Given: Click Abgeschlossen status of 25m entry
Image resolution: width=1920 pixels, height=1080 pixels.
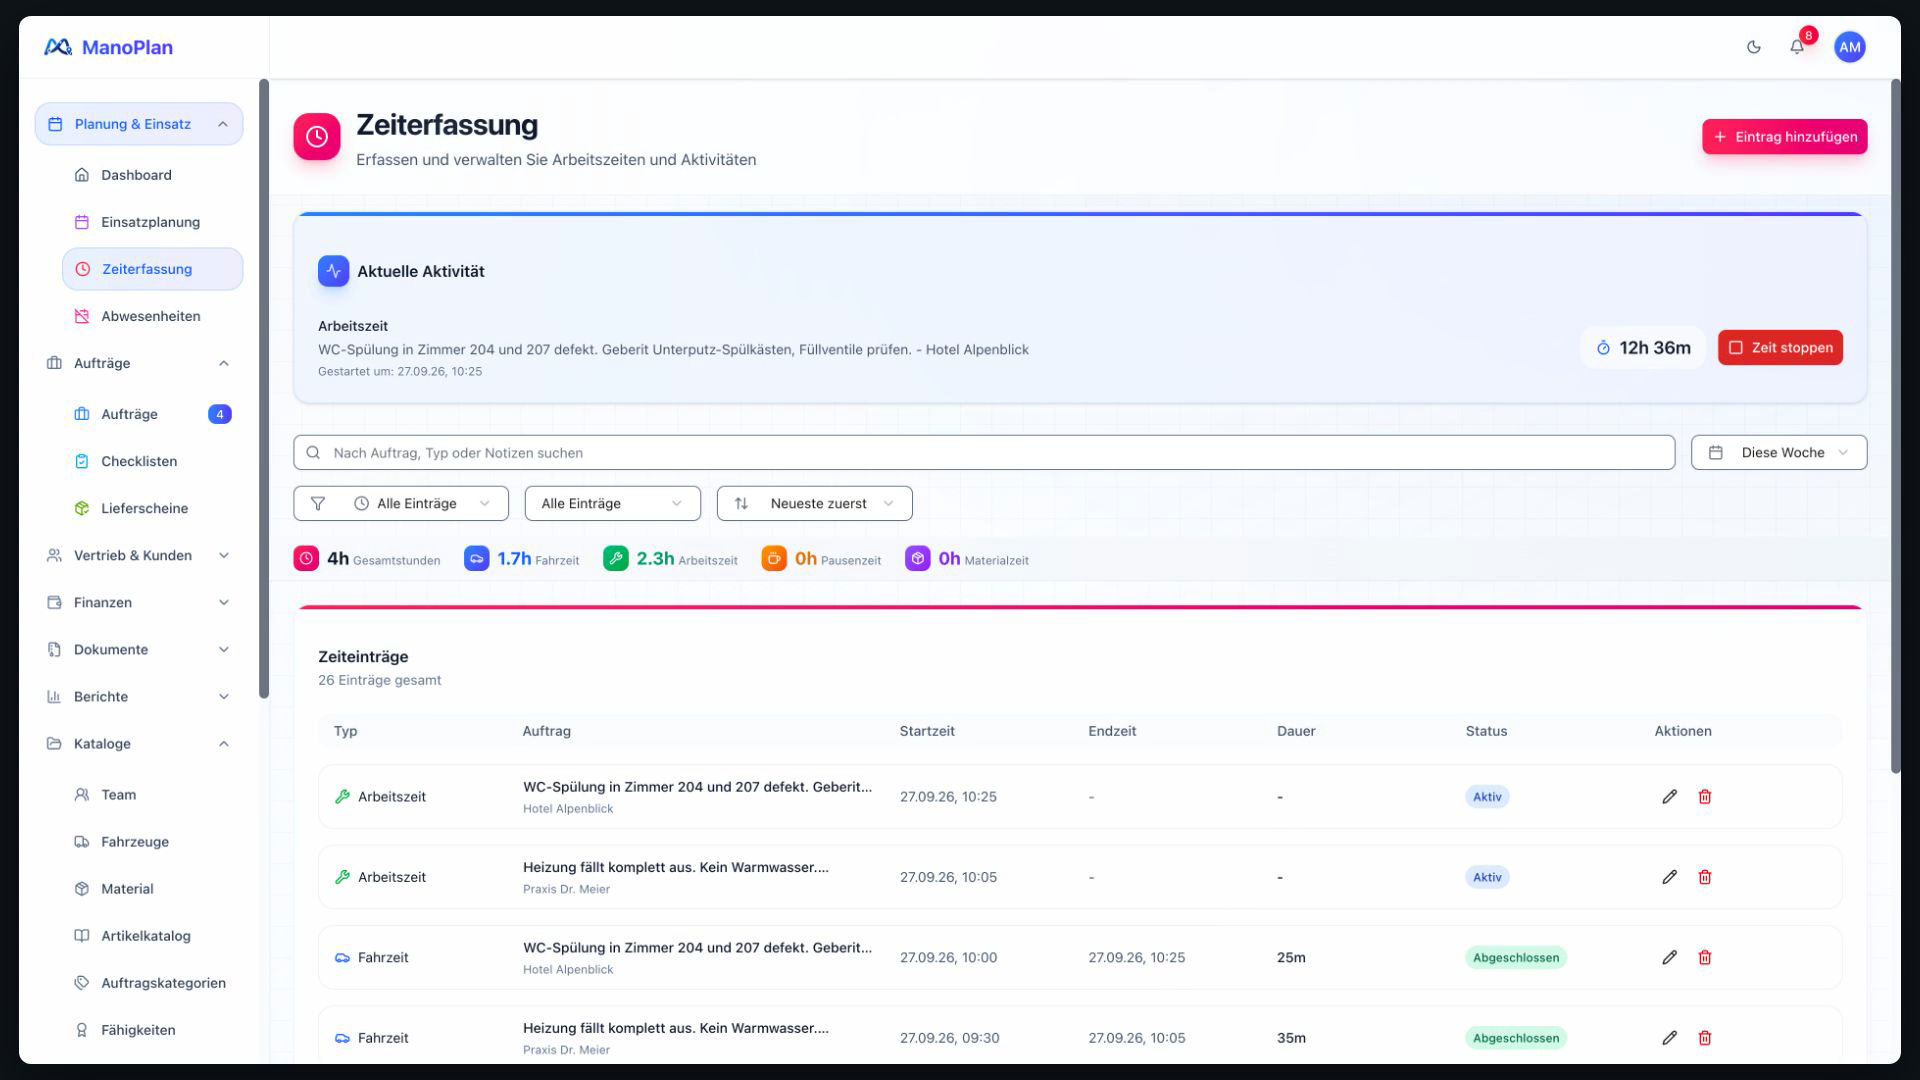Looking at the screenshot, I should [x=1516, y=957].
